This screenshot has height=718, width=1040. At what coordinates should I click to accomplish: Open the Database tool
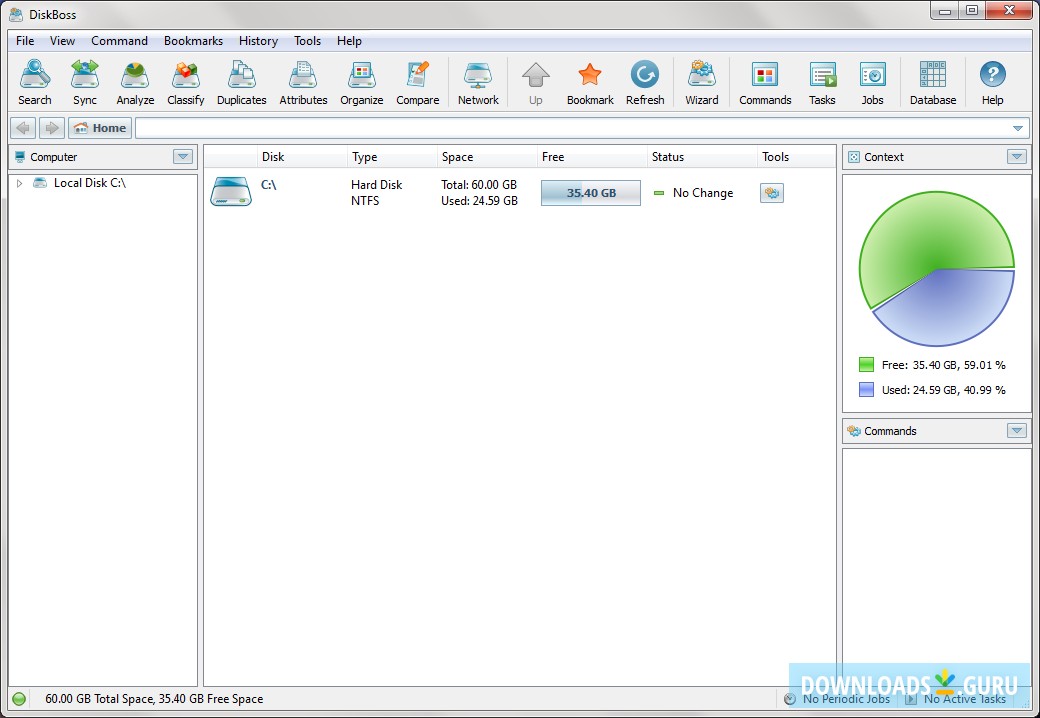[933, 82]
